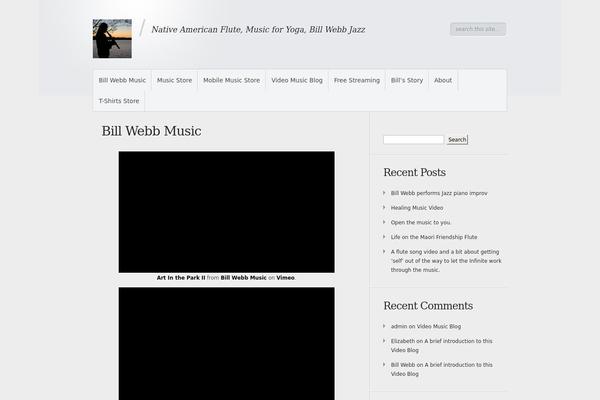
Task: Focus the header 'search this site' field
Action: tap(478, 29)
